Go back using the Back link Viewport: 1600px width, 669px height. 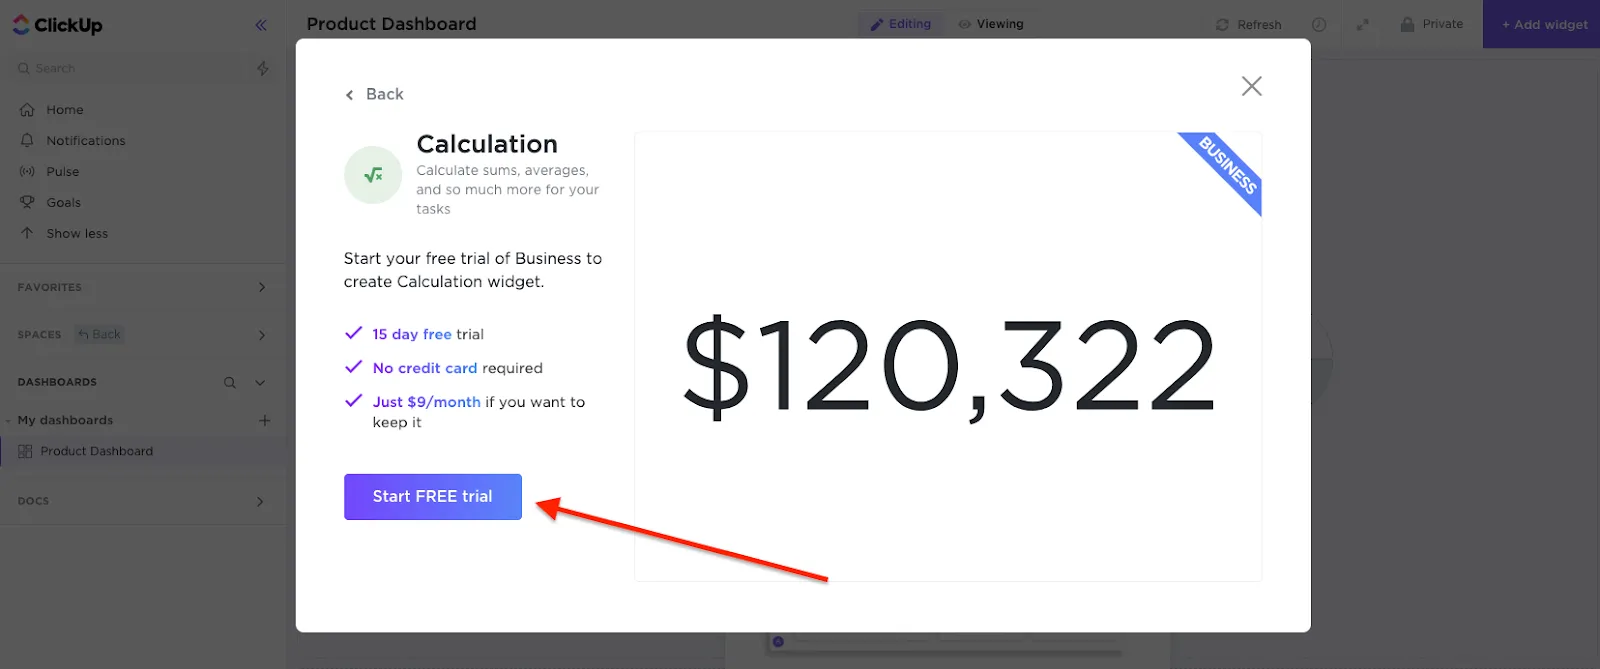click(375, 94)
